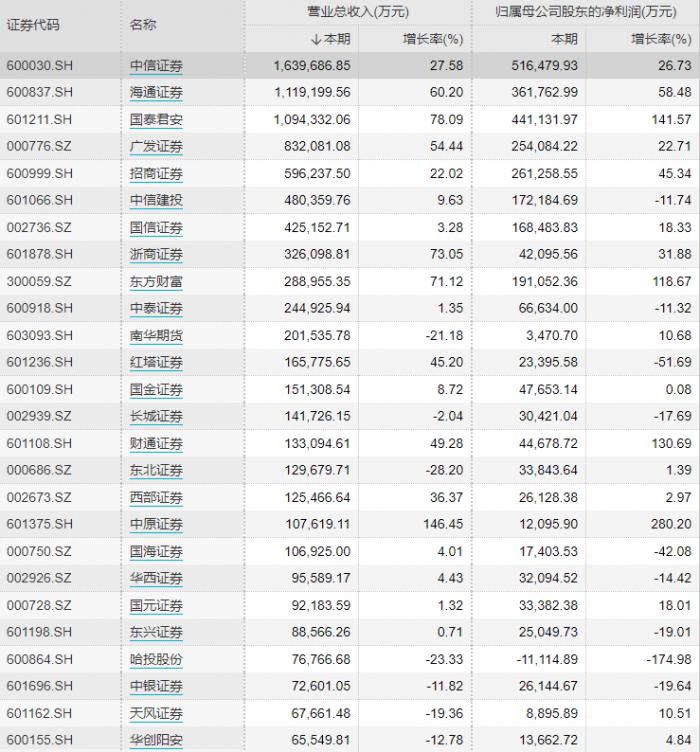The height and width of the screenshot is (752, 700).
Task: Open the 天风证券 stock link
Action: (x=156, y=713)
